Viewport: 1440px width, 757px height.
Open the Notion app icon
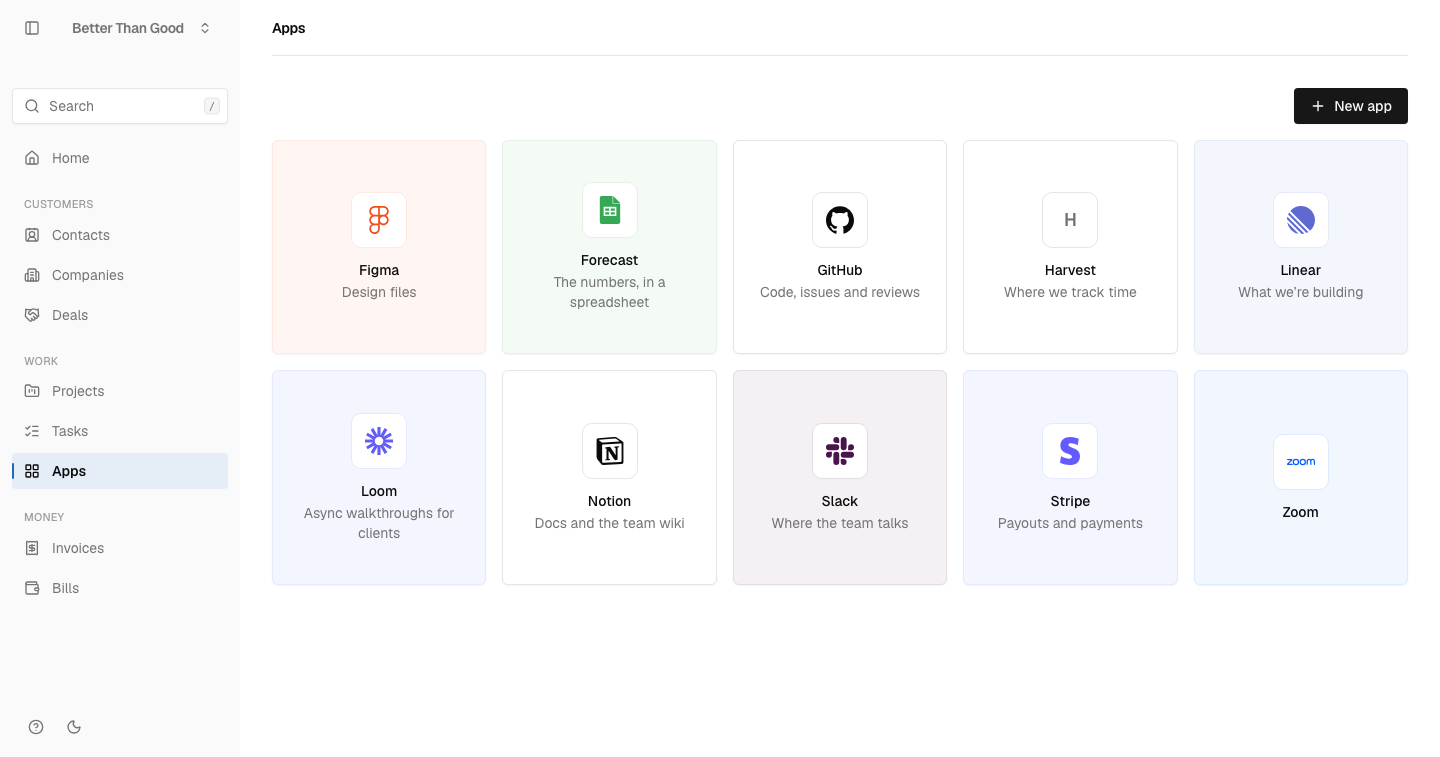[x=610, y=451]
